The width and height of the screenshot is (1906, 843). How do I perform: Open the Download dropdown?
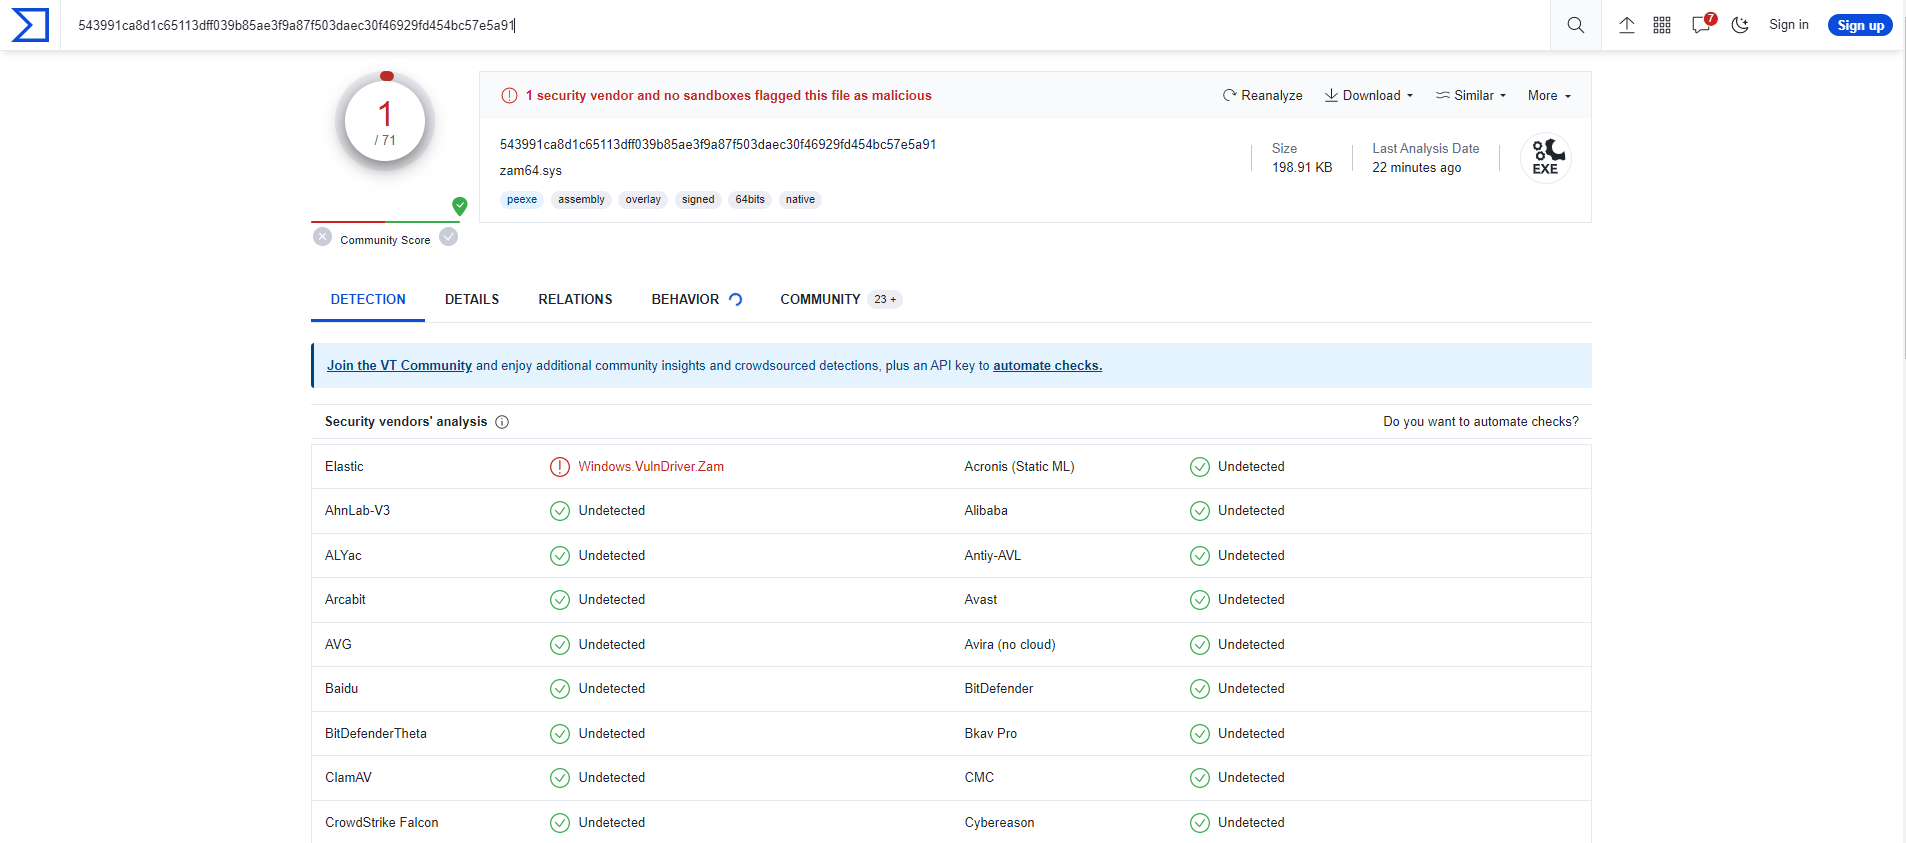click(x=1369, y=96)
